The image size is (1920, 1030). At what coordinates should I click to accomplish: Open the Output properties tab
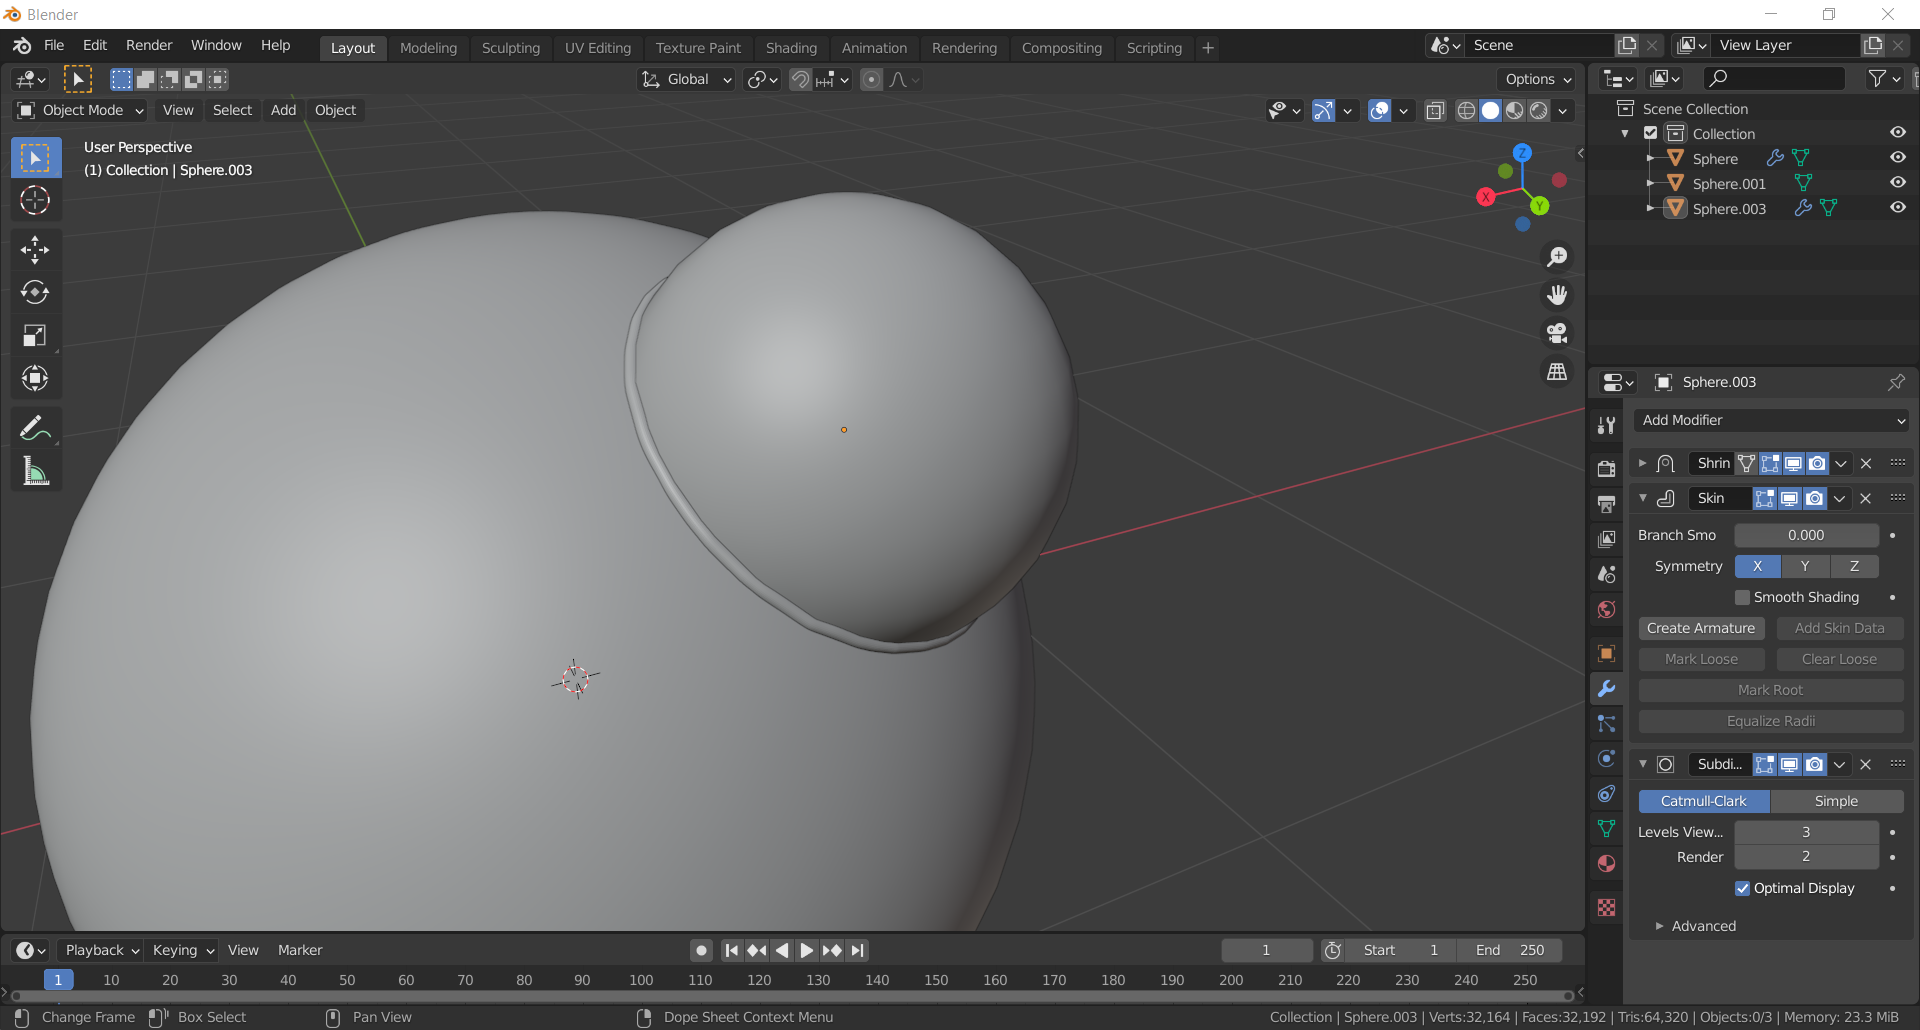1607,503
